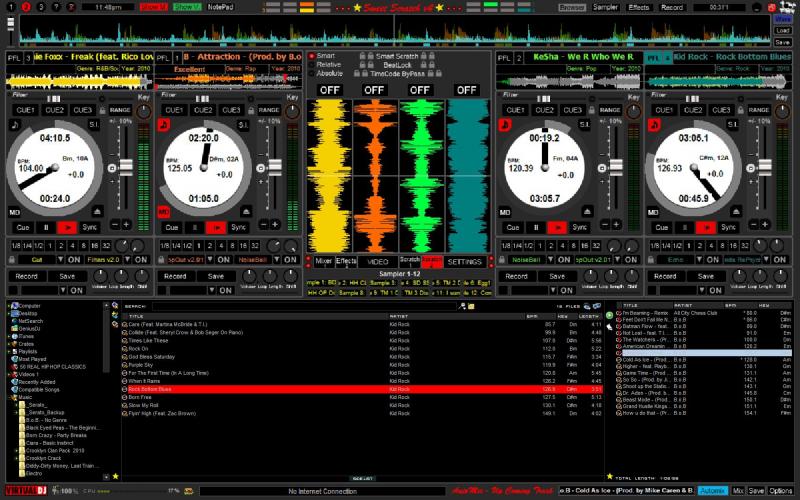This screenshot has height=500, width=800.
Task: Toggle PFL headphone cue on deck 2 (Ke$ha)
Action: tap(504, 58)
